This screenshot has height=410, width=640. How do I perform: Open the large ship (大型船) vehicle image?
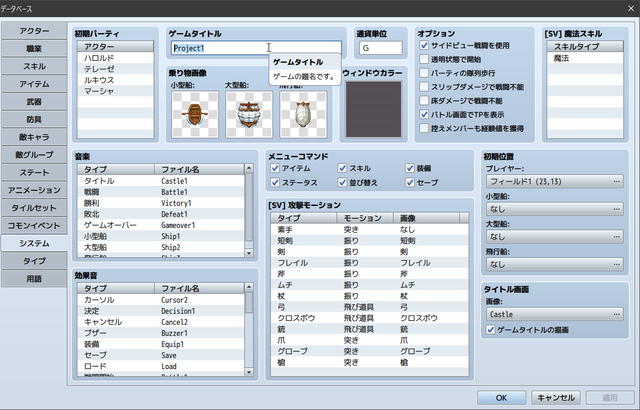pyautogui.click(x=249, y=115)
